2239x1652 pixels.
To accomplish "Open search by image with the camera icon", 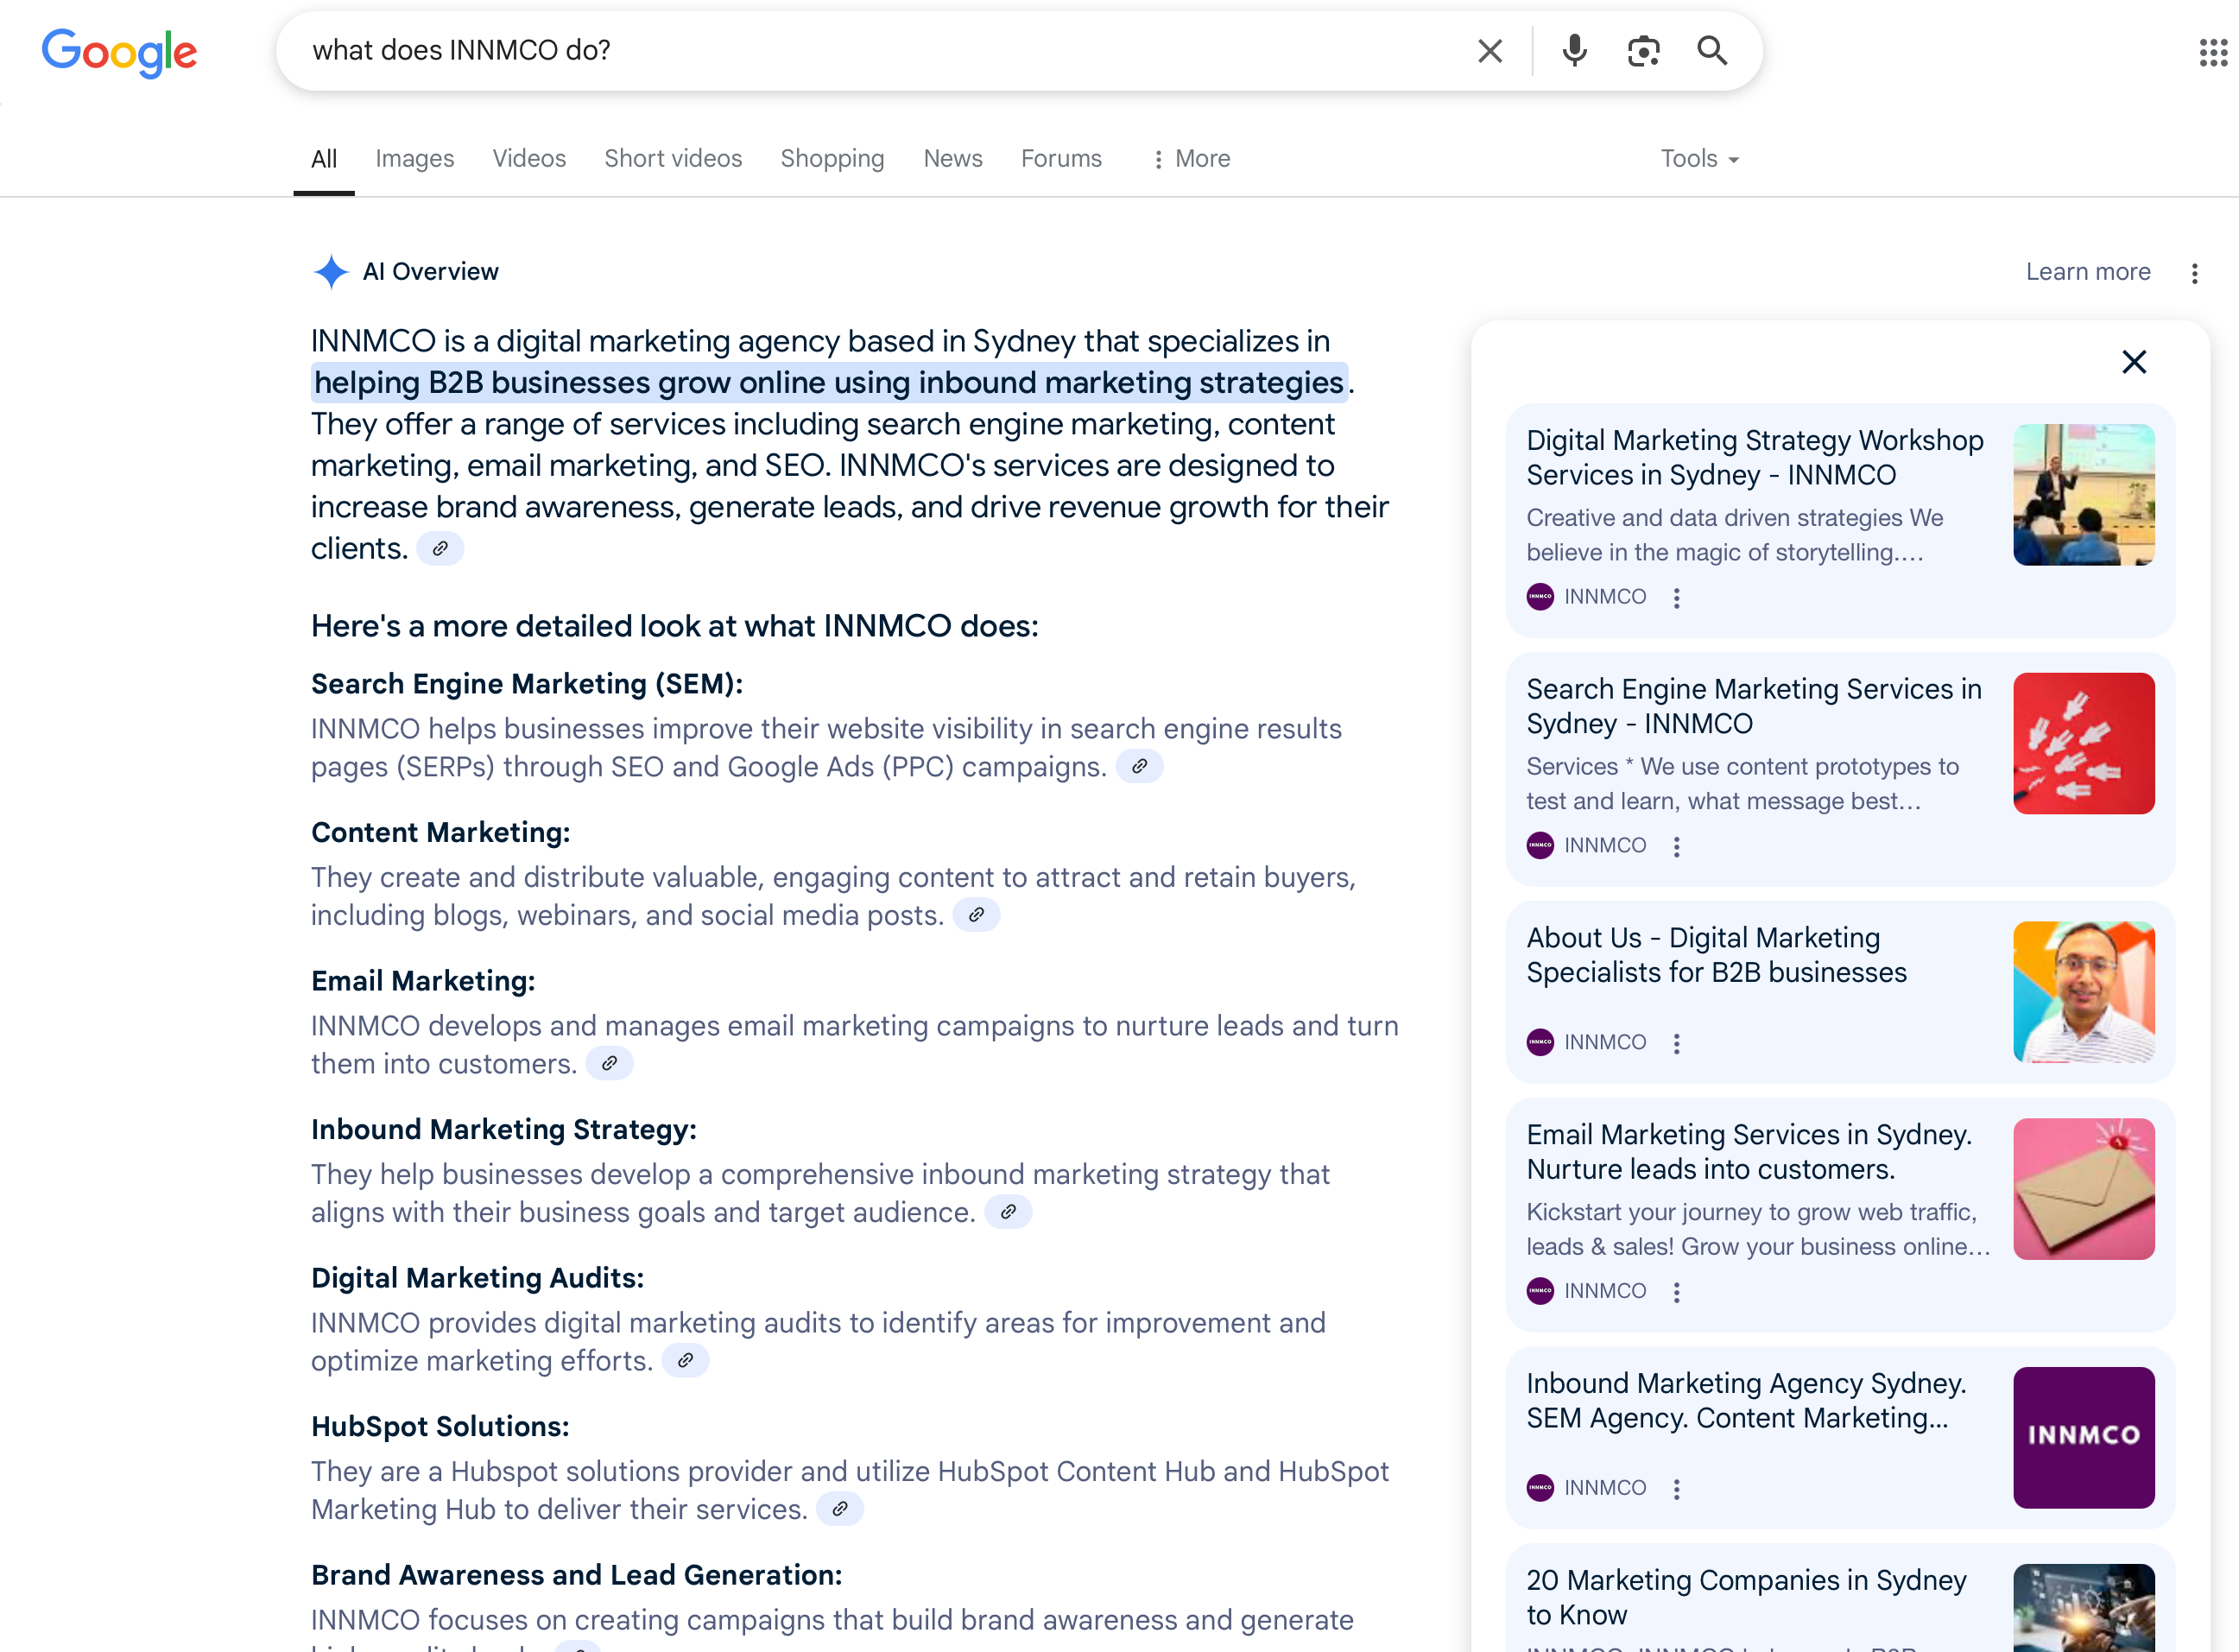I will 1643,51.
